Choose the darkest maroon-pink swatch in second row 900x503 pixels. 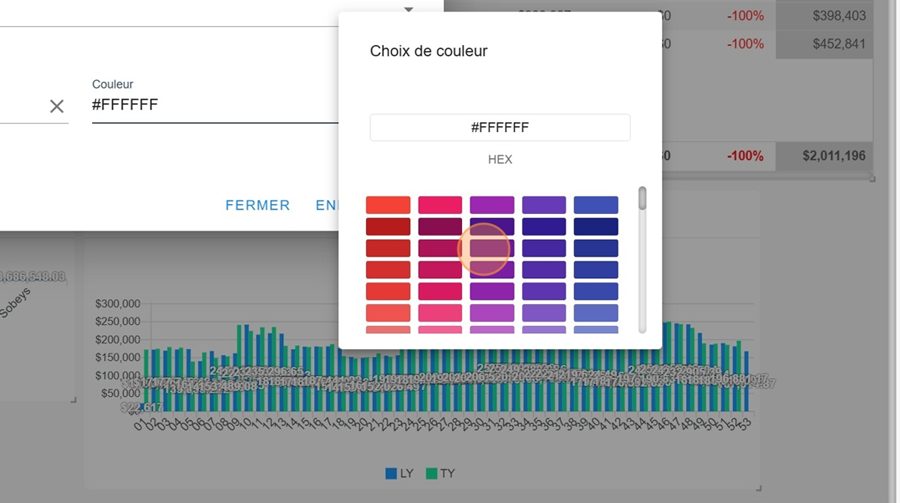click(x=440, y=226)
